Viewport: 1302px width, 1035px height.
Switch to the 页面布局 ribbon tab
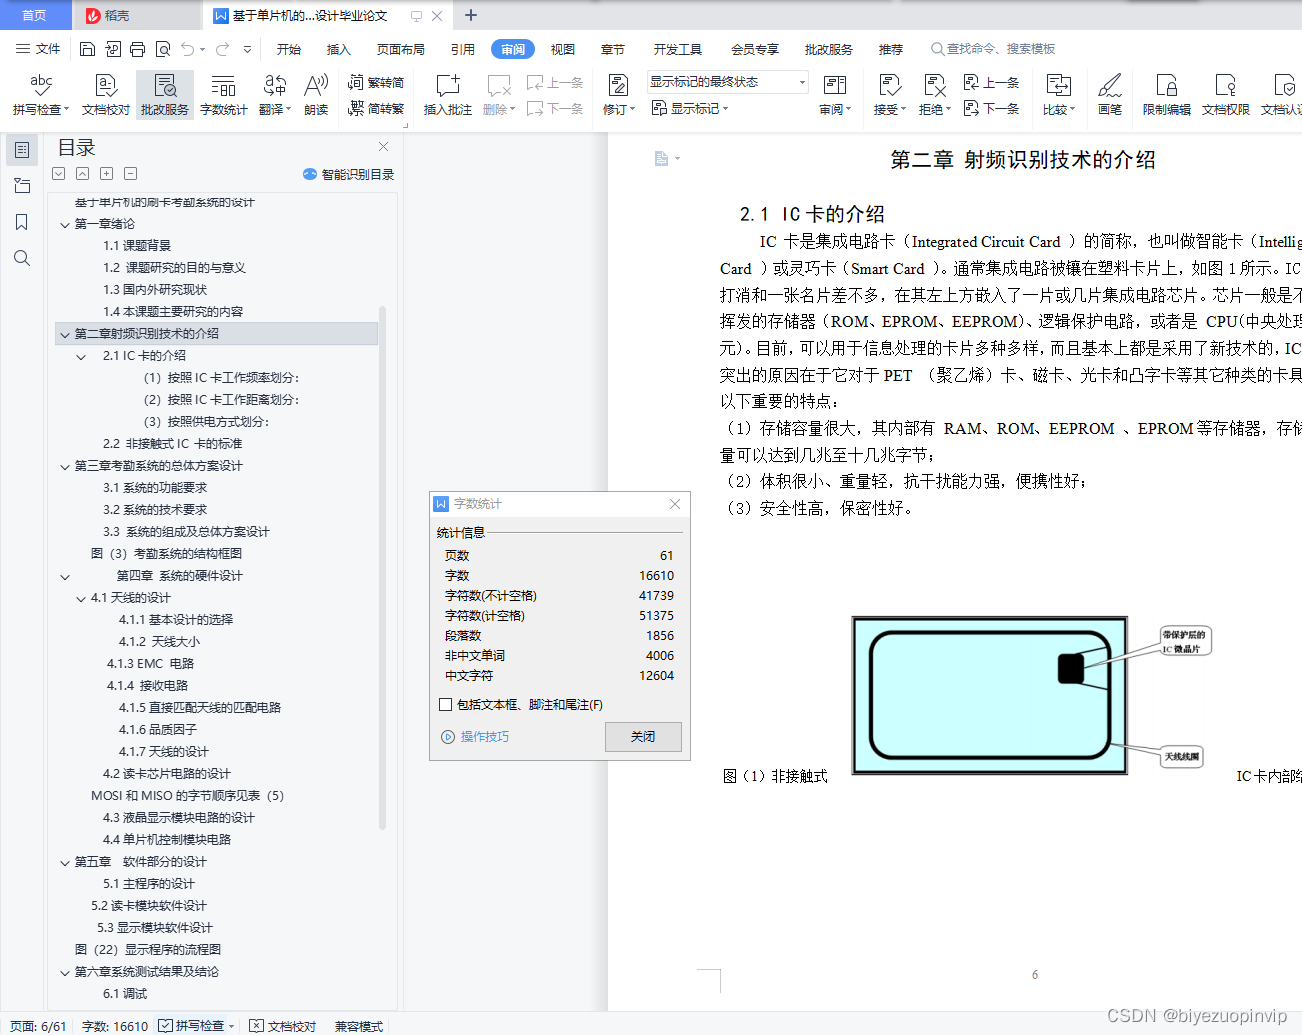[401, 49]
